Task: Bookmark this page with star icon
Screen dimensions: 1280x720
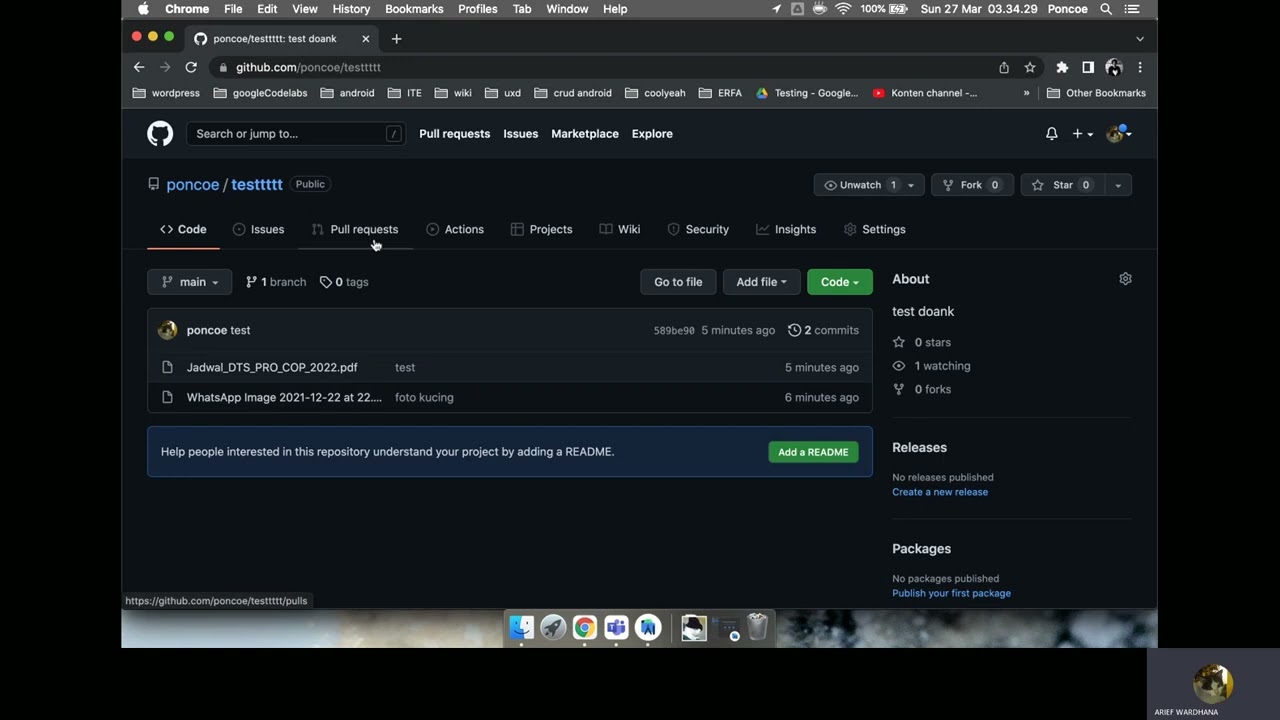Action: pos(1030,67)
